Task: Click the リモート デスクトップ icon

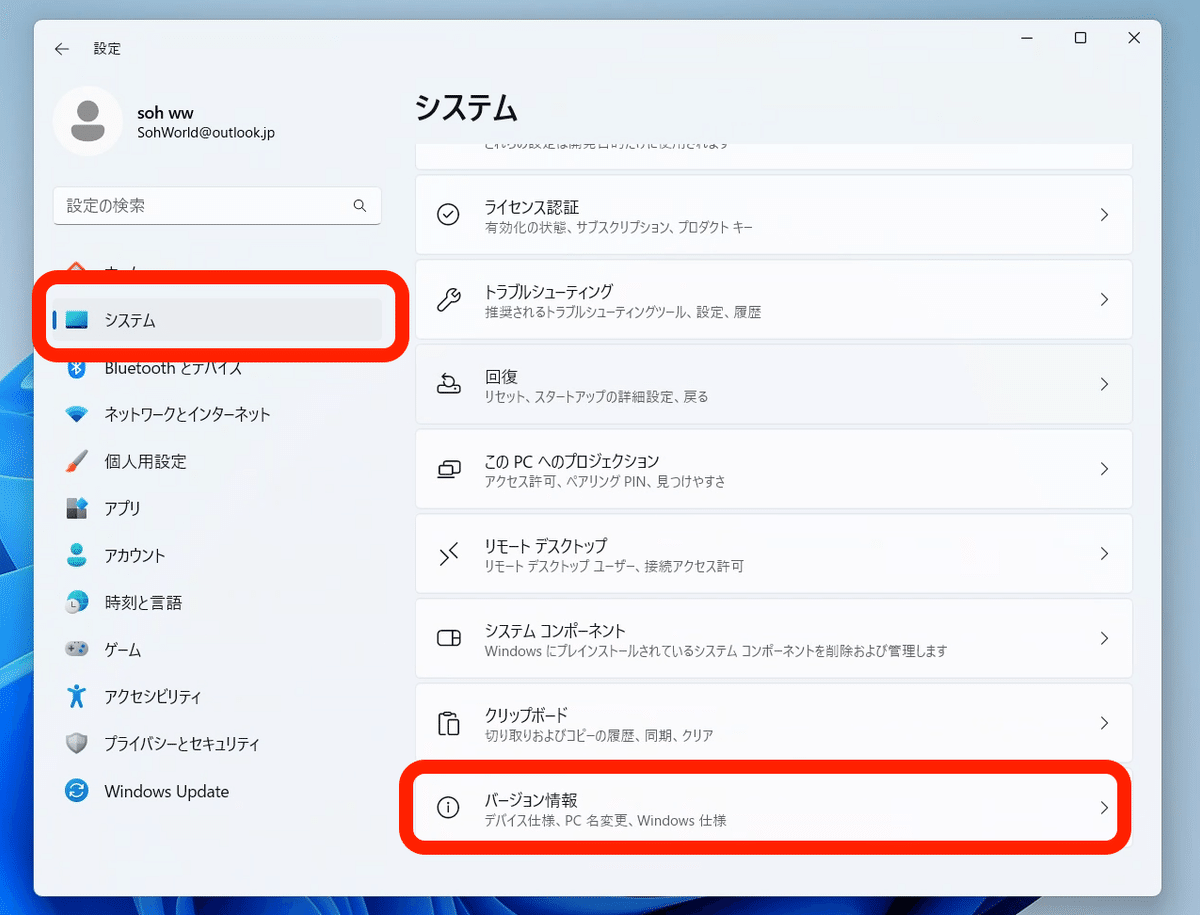Action: [449, 554]
